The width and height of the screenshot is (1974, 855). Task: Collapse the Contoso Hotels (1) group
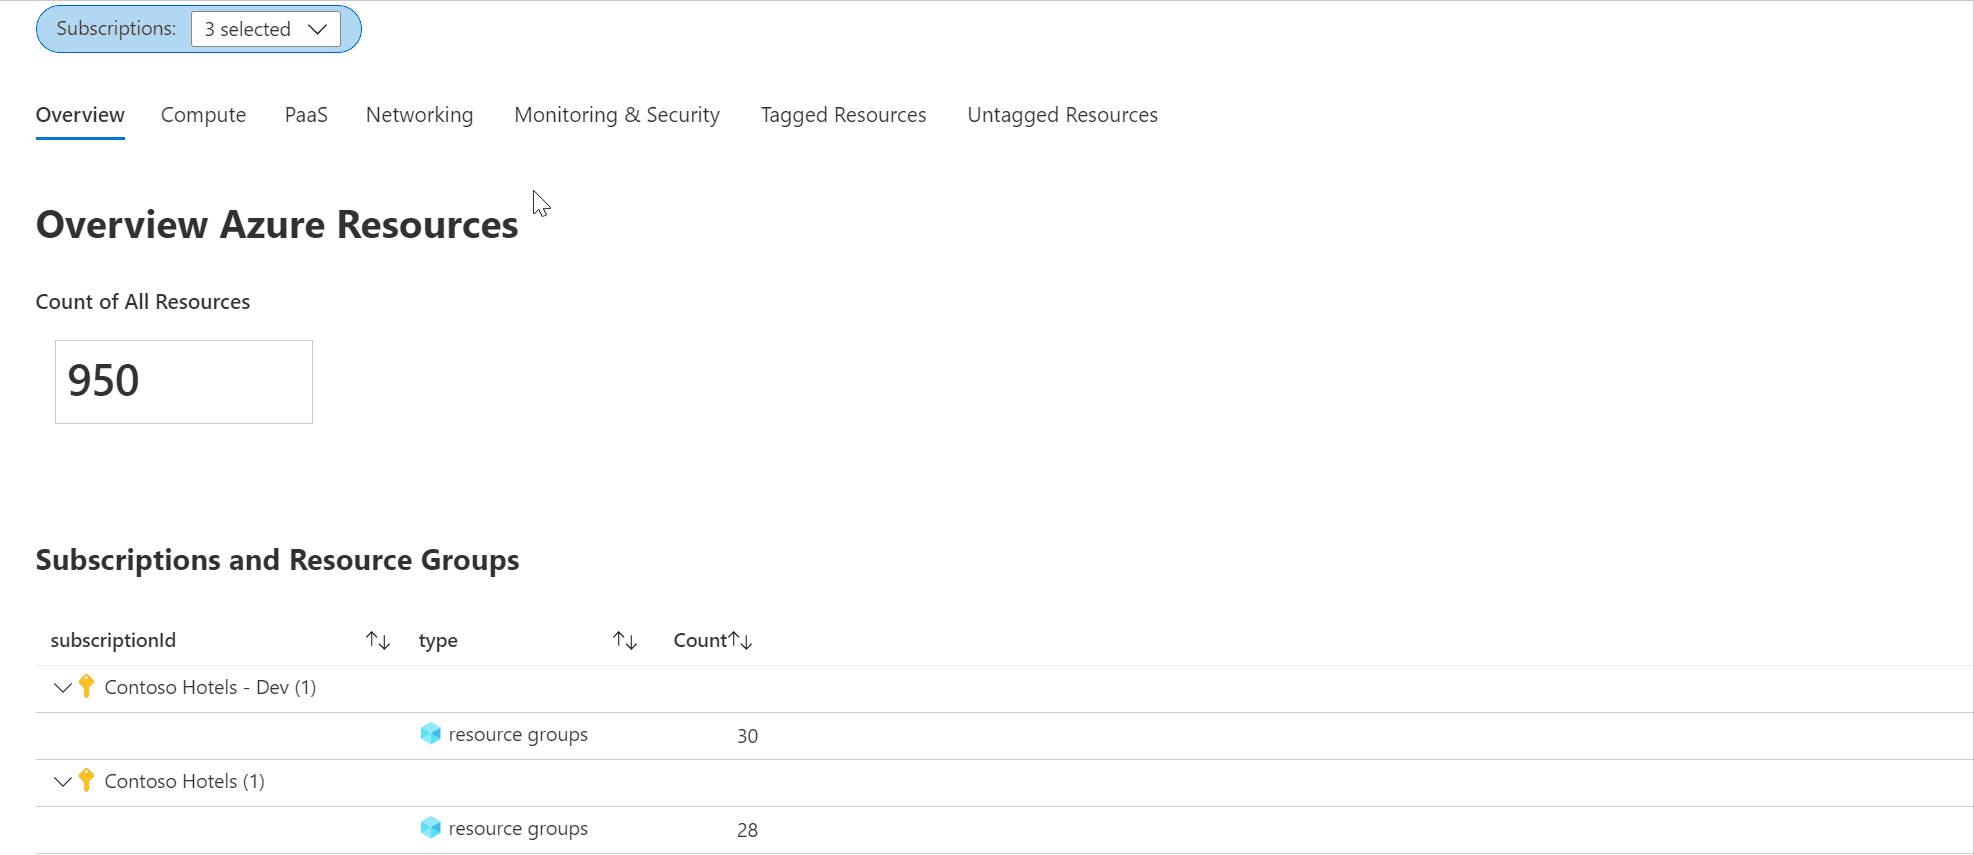tap(62, 781)
